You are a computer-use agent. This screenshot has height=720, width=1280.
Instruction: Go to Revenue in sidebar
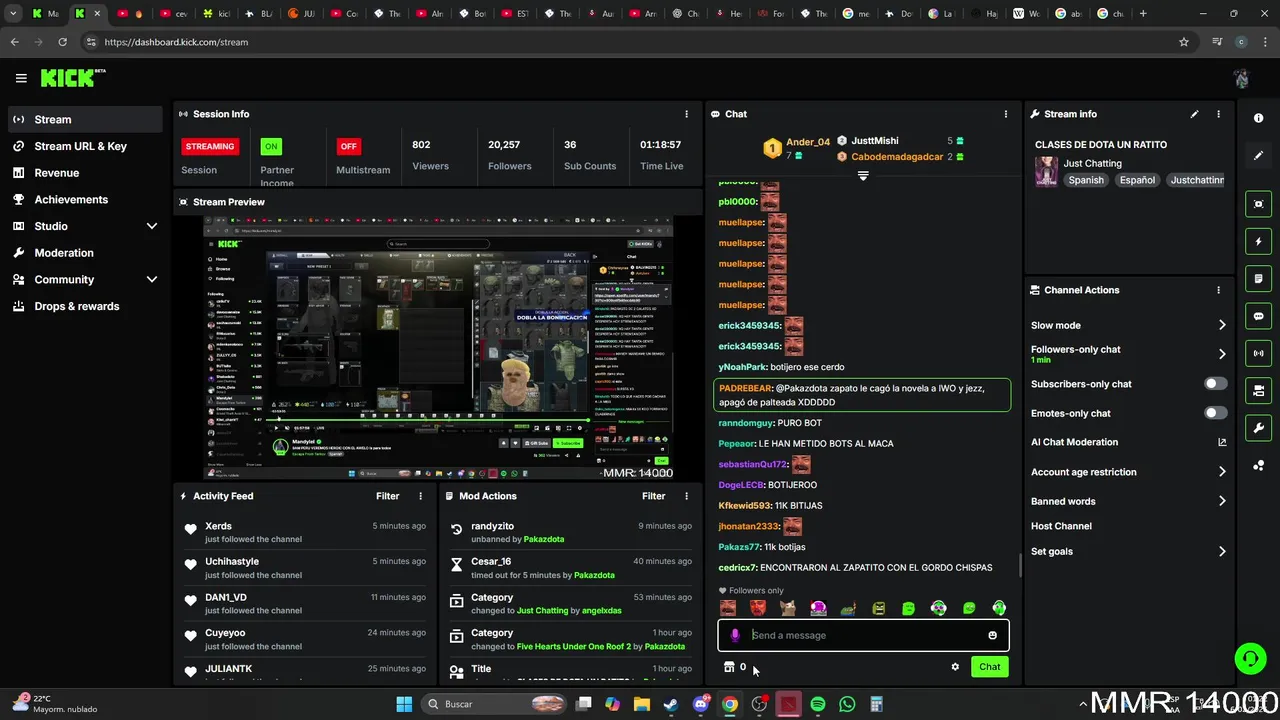pyautogui.click(x=86, y=173)
